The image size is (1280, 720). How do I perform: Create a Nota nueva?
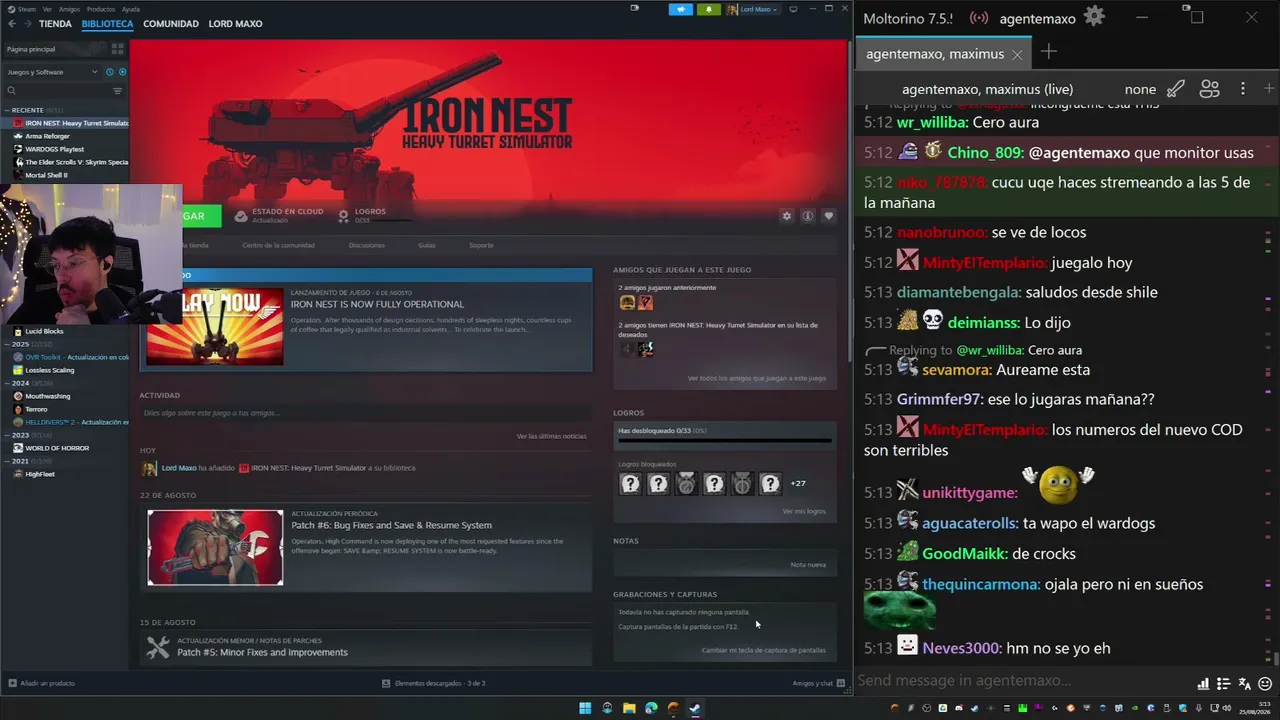tap(808, 565)
